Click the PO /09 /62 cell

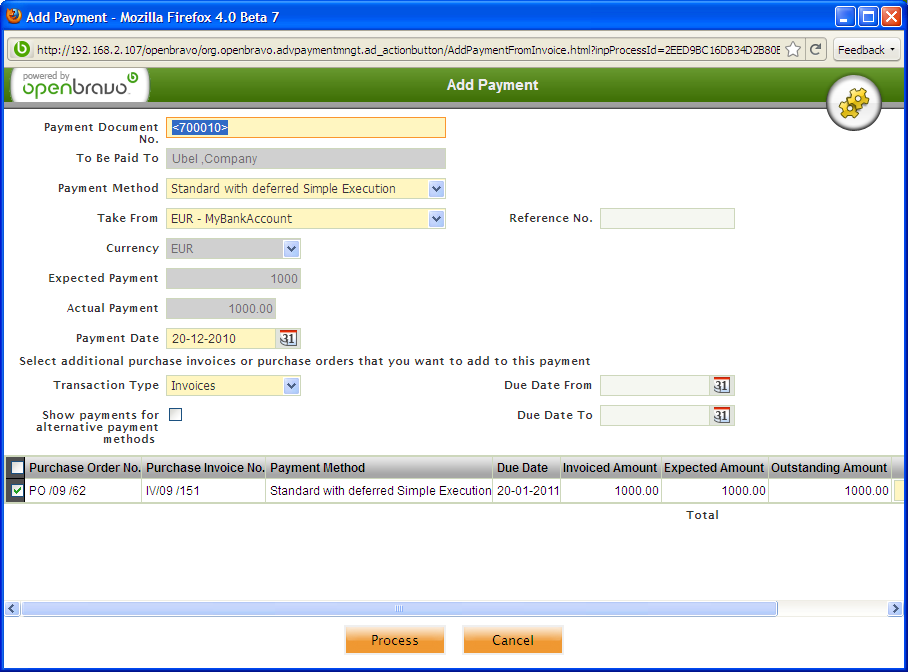83,491
